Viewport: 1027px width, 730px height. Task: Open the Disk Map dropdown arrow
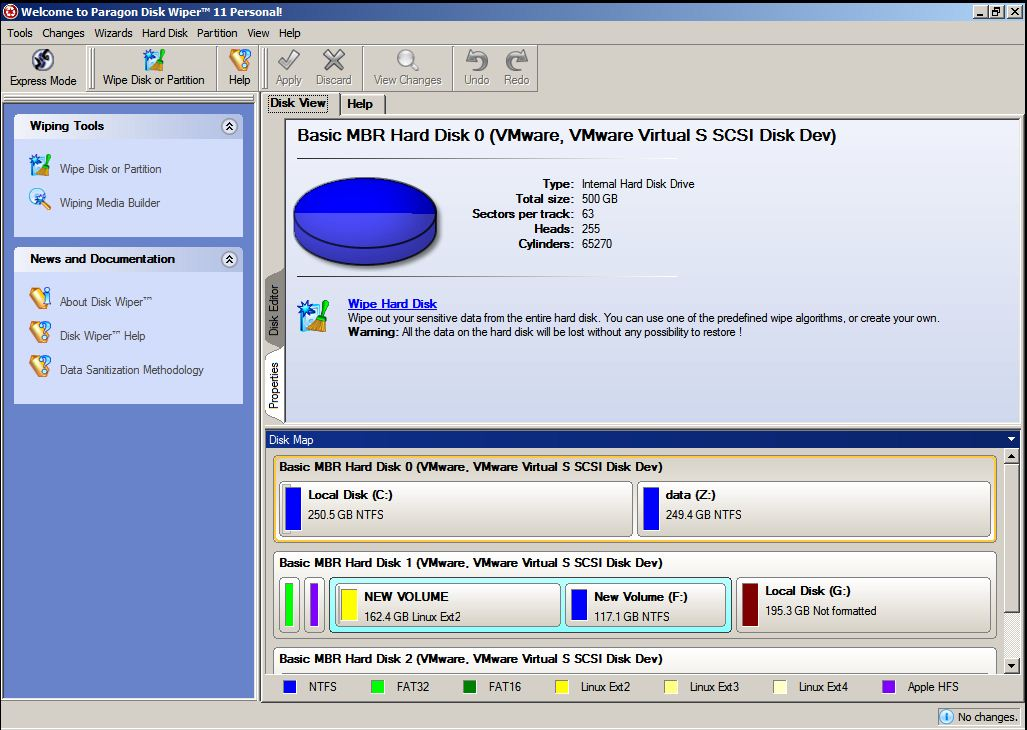tap(1011, 440)
